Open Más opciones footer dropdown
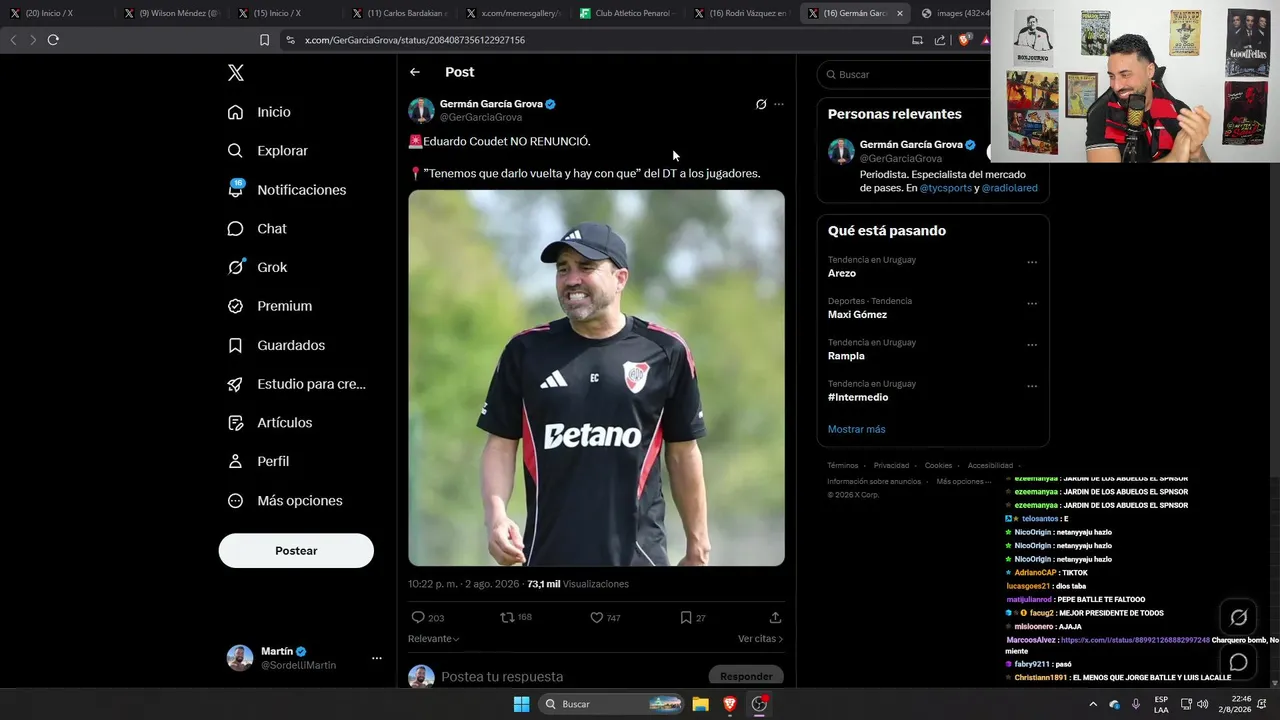This screenshot has width=1280, height=720. (964, 482)
